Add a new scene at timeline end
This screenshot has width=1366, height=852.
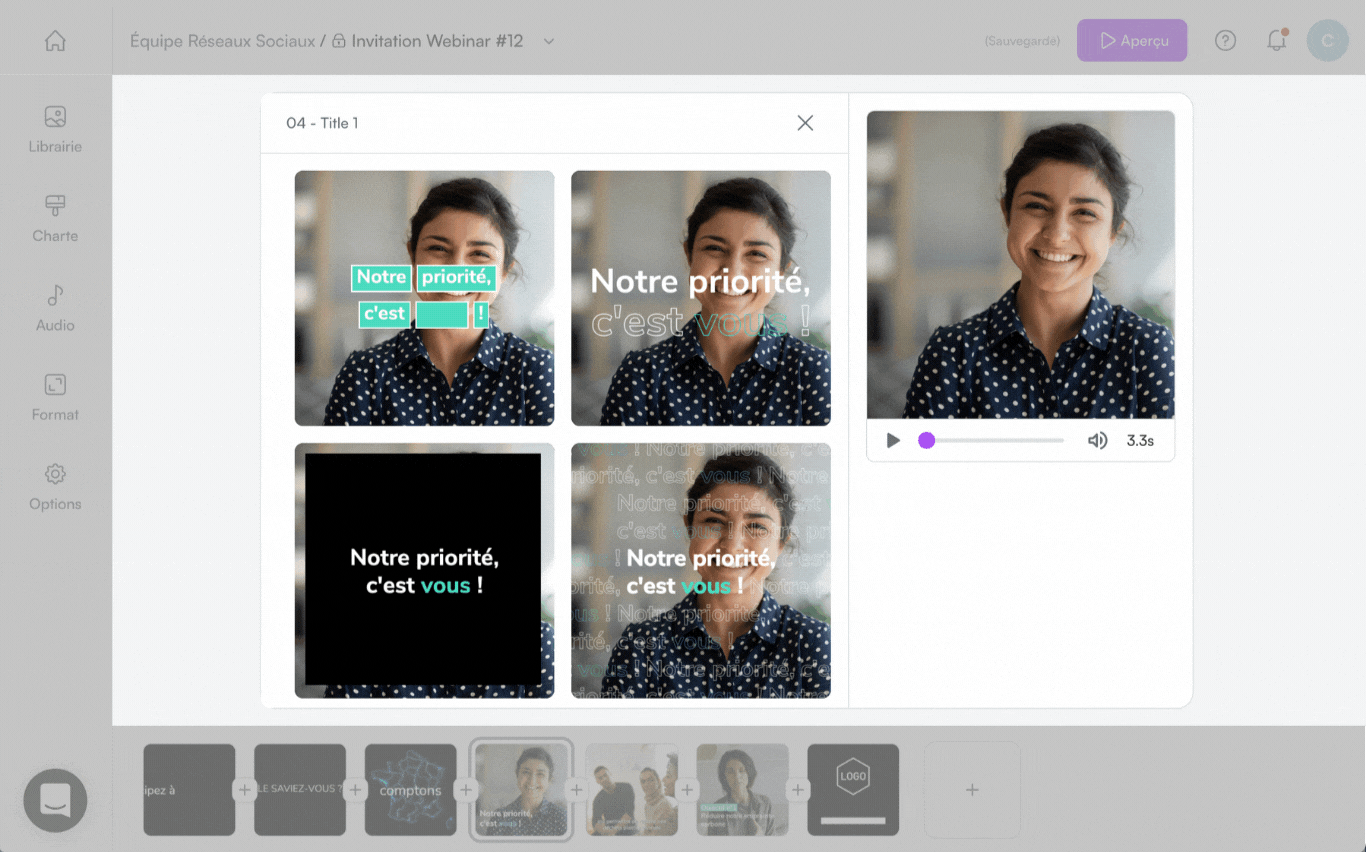972,790
